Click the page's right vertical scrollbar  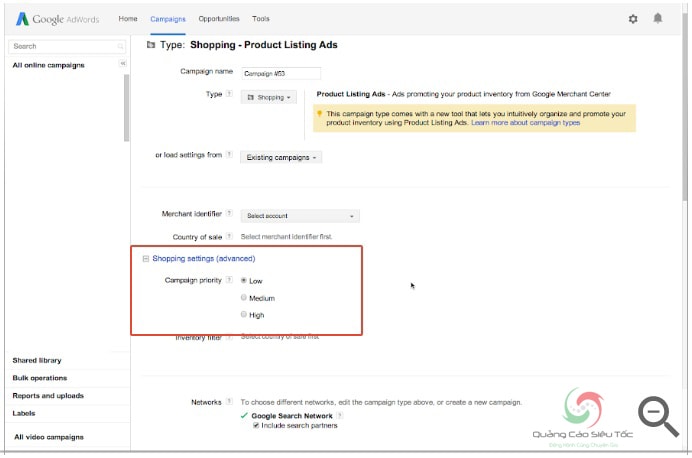685,106
